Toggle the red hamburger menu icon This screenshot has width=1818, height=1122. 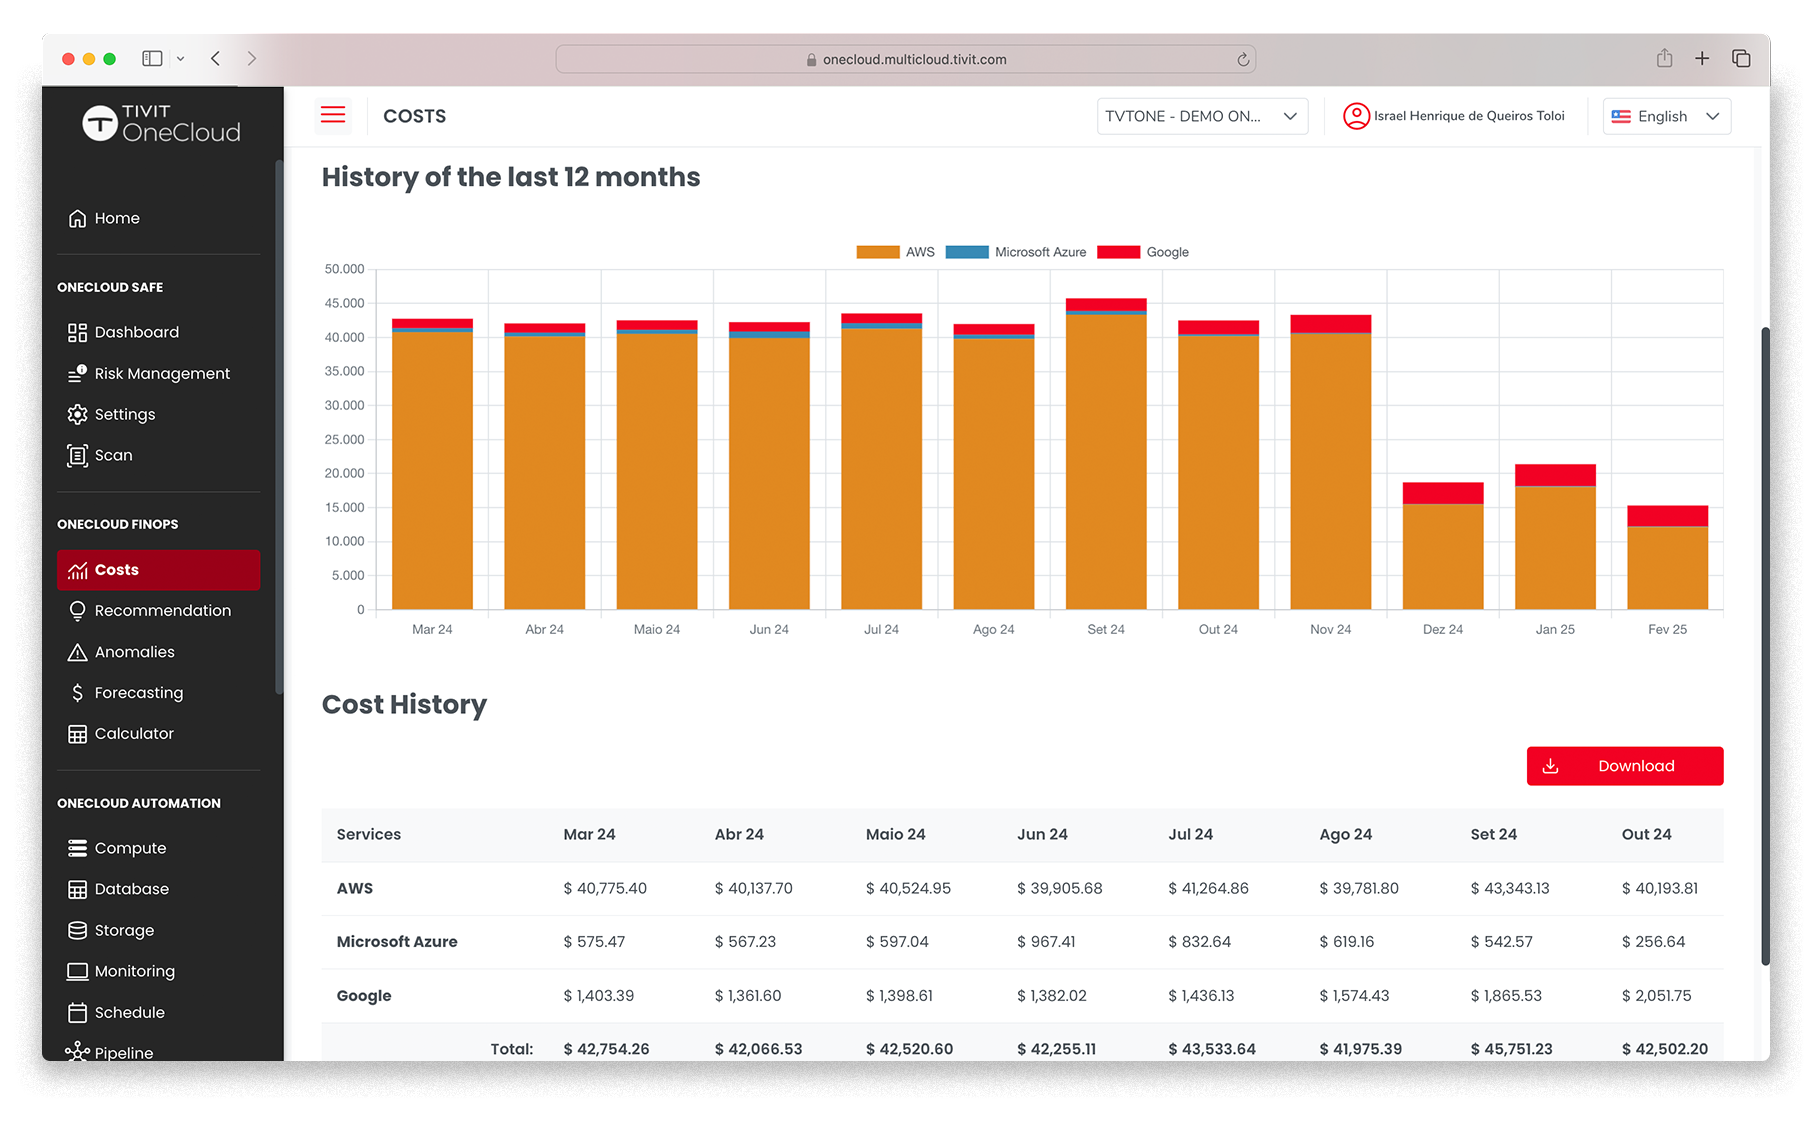[333, 115]
